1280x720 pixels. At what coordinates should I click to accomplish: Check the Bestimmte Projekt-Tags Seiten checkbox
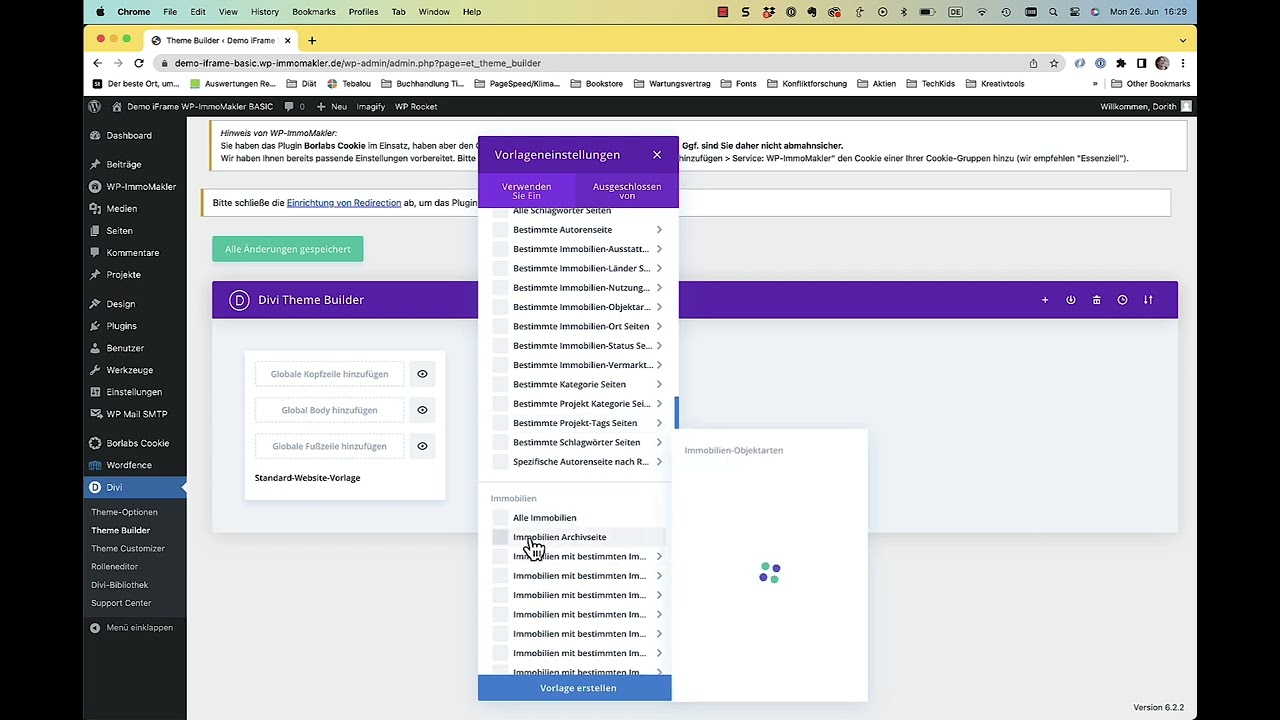[x=500, y=423]
